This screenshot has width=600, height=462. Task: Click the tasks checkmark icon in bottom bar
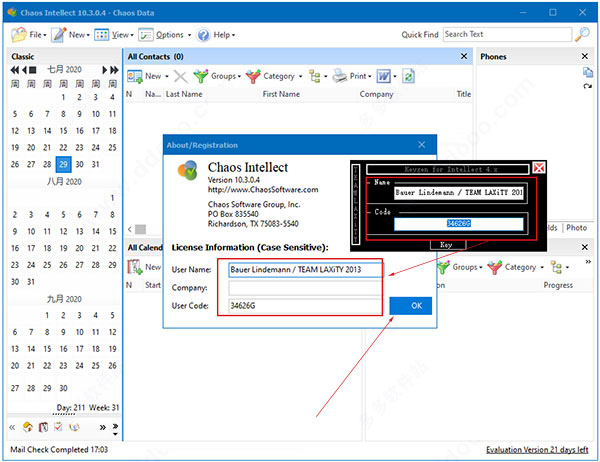pyautogui.click(x=57, y=427)
